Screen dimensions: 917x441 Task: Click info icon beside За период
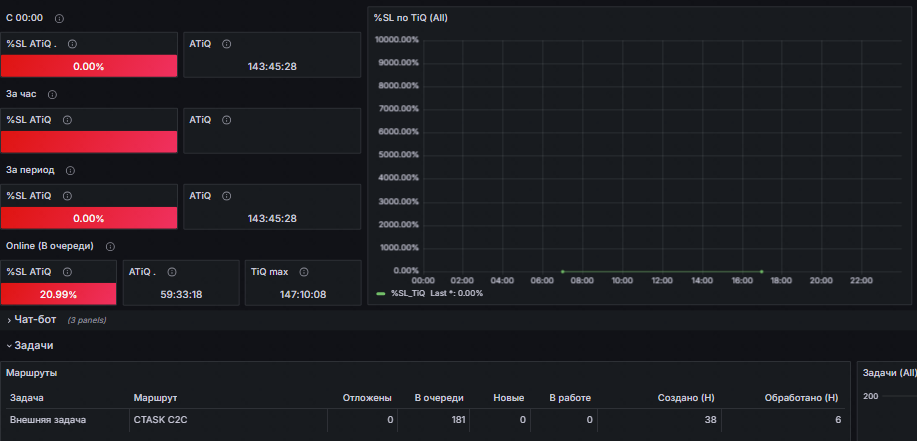point(70,170)
